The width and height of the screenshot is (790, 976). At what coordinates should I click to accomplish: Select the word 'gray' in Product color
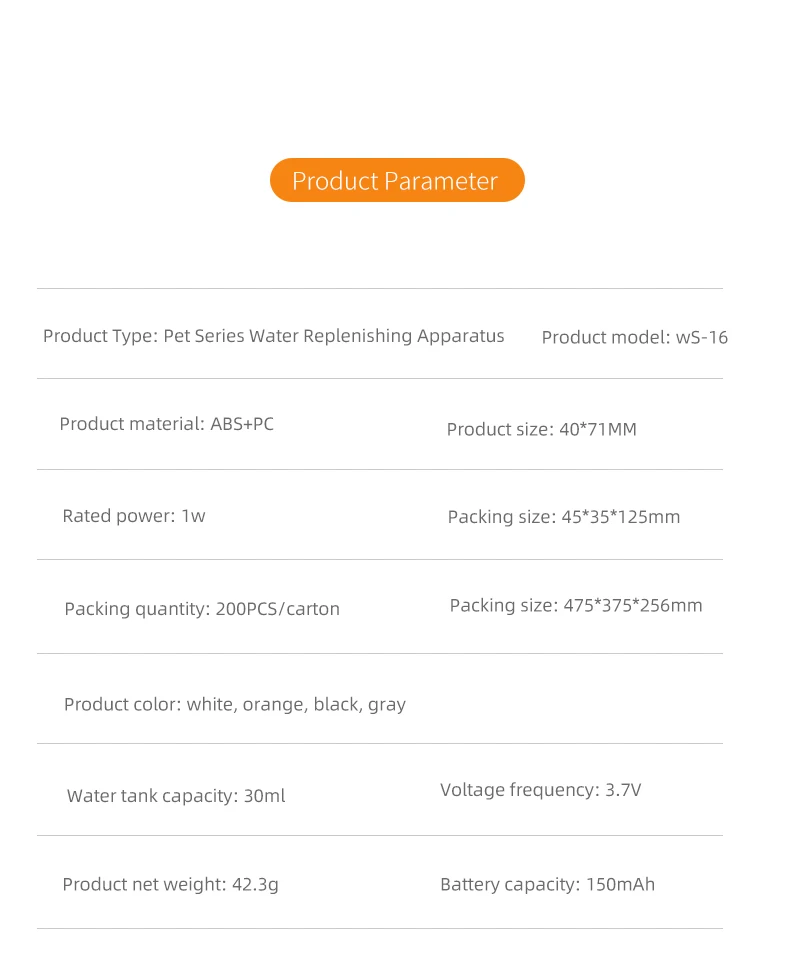click(x=387, y=705)
